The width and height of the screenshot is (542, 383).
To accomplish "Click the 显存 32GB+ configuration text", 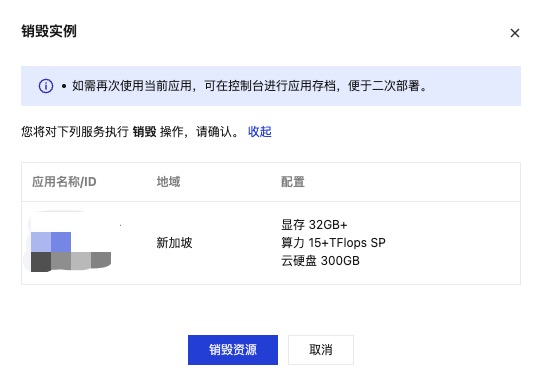I will click(x=314, y=225).
